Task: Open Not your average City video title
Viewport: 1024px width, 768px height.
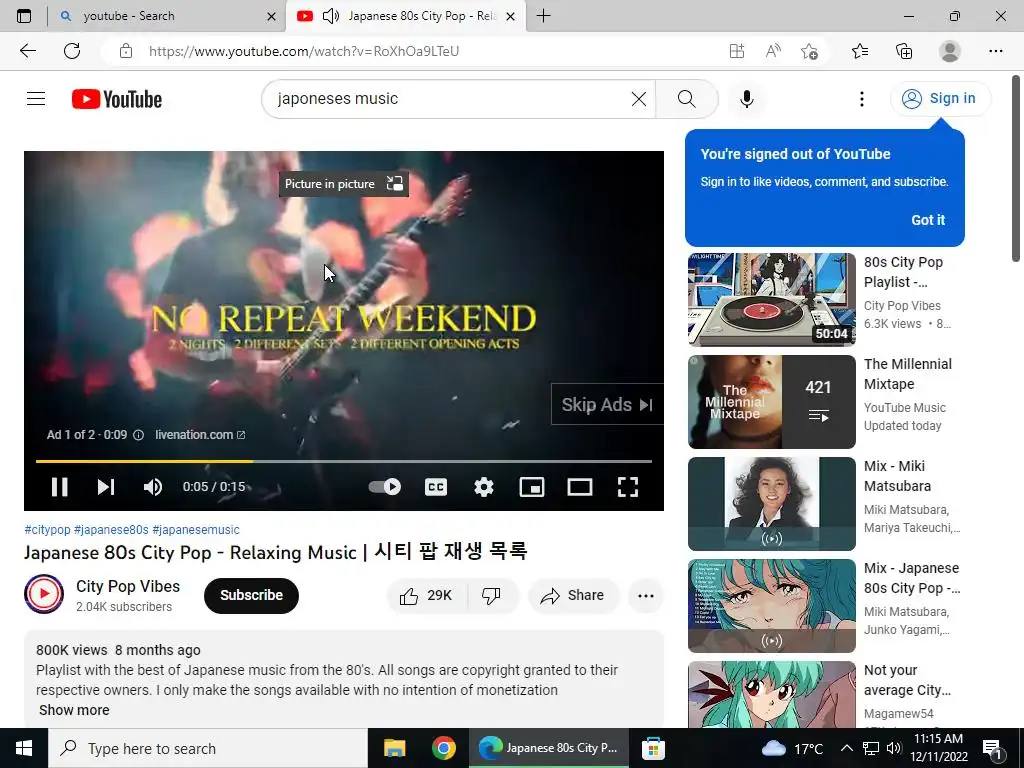Action: click(907, 680)
